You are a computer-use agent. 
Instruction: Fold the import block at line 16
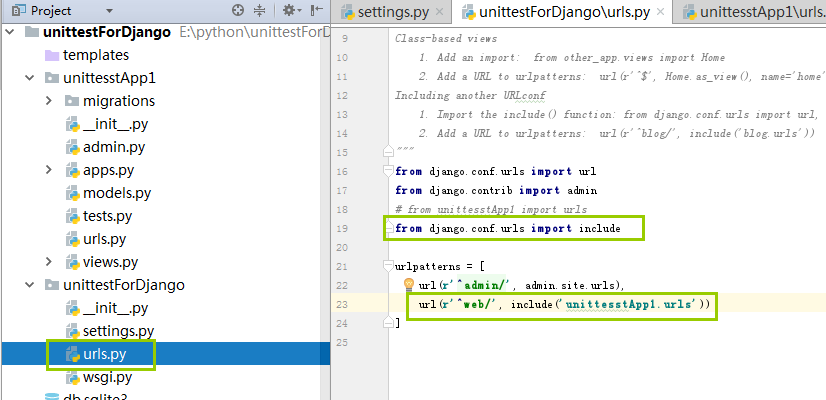click(x=389, y=170)
